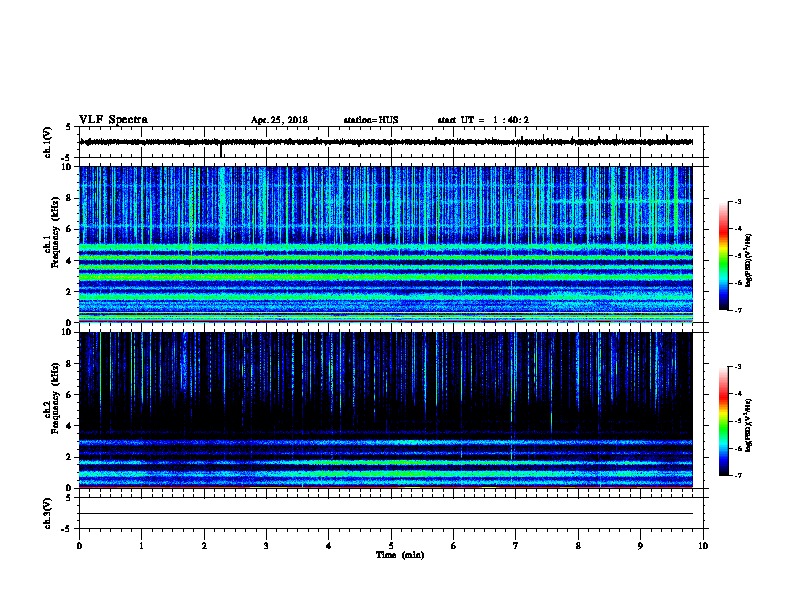Click the "ch.3(V)" axis label
This screenshot has height=612, width=792.
[47, 513]
